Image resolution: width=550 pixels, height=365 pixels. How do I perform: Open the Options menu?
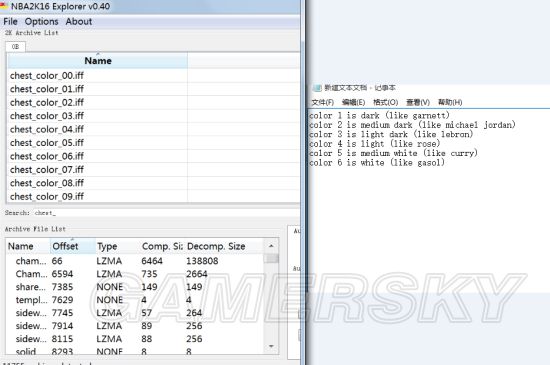(x=41, y=21)
